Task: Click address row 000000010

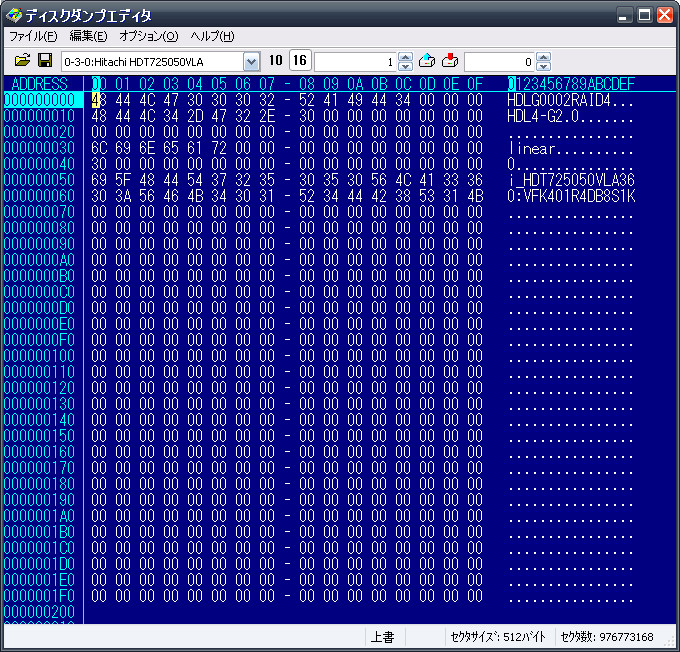Action: (x=39, y=116)
